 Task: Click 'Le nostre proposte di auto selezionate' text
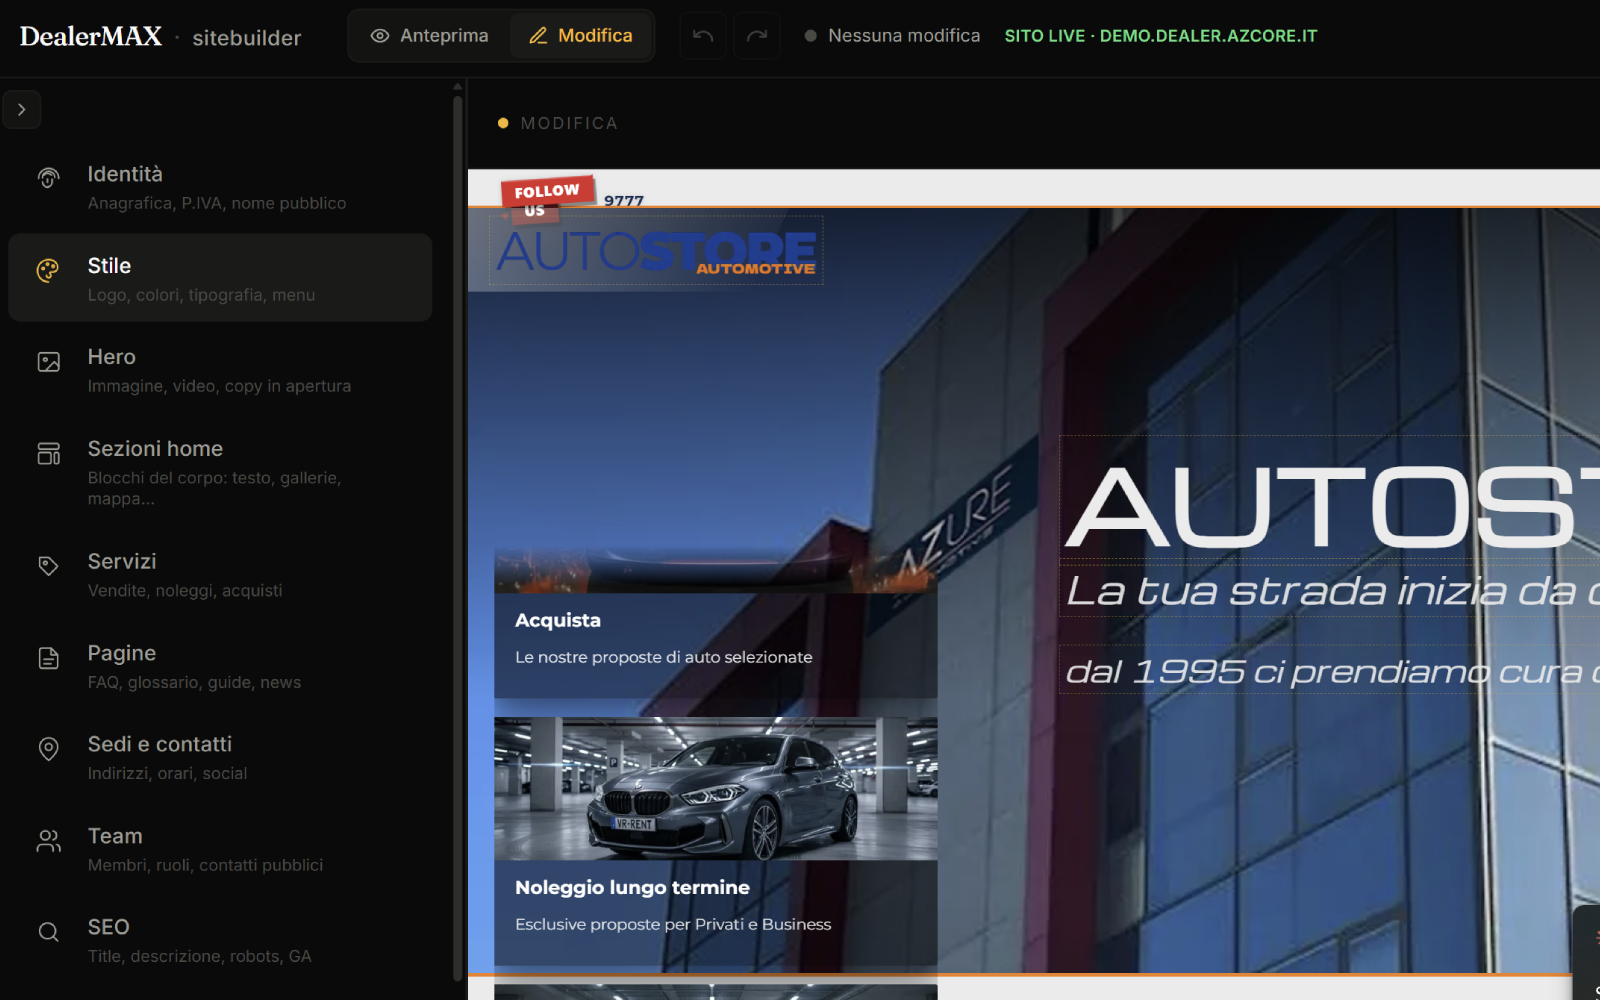pyautogui.click(x=664, y=657)
